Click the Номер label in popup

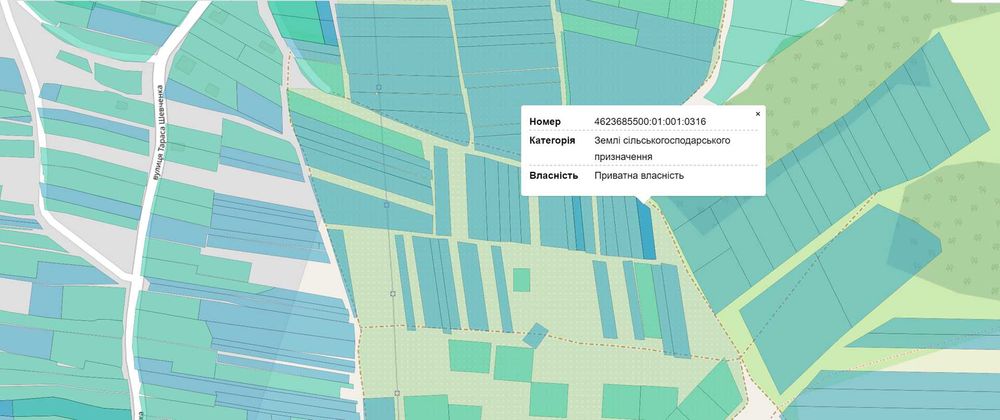pyautogui.click(x=545, y=121)
